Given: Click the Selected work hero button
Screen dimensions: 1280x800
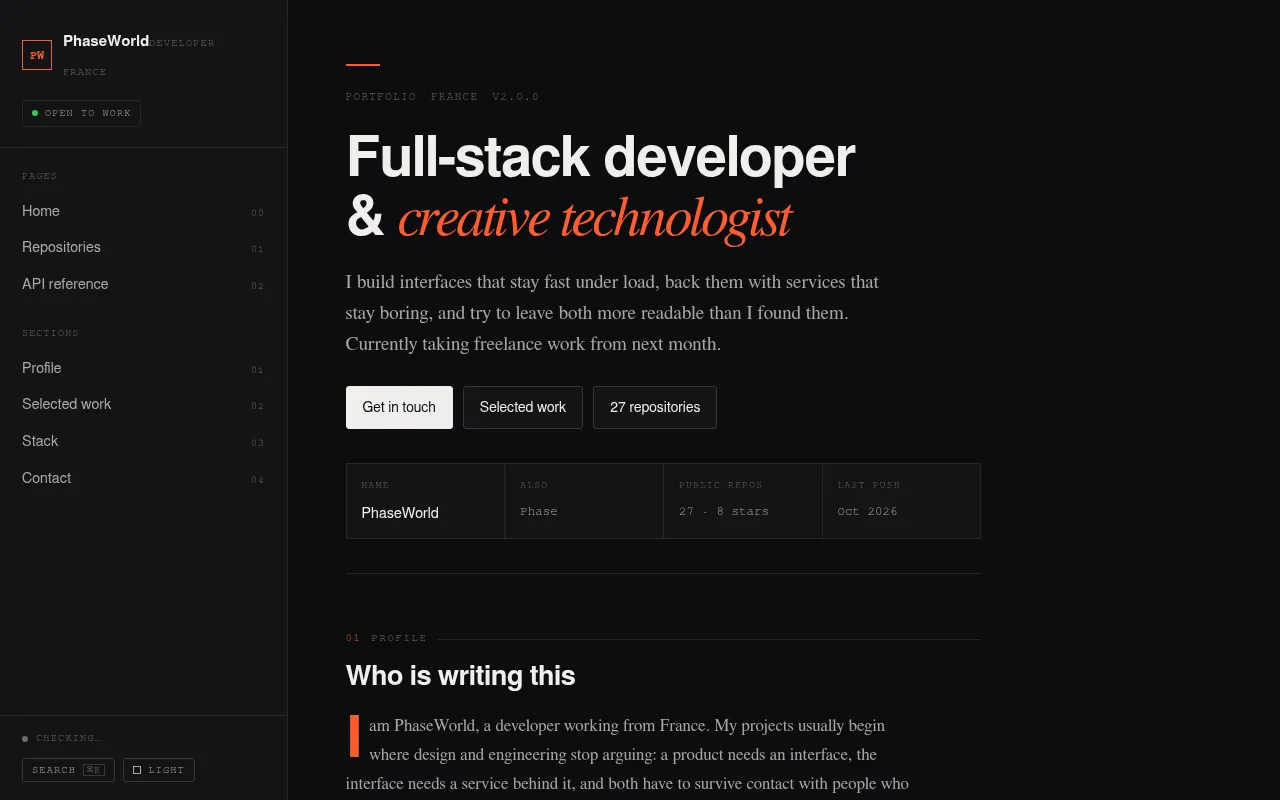Looking at the screenshot, I should (523, 407).
